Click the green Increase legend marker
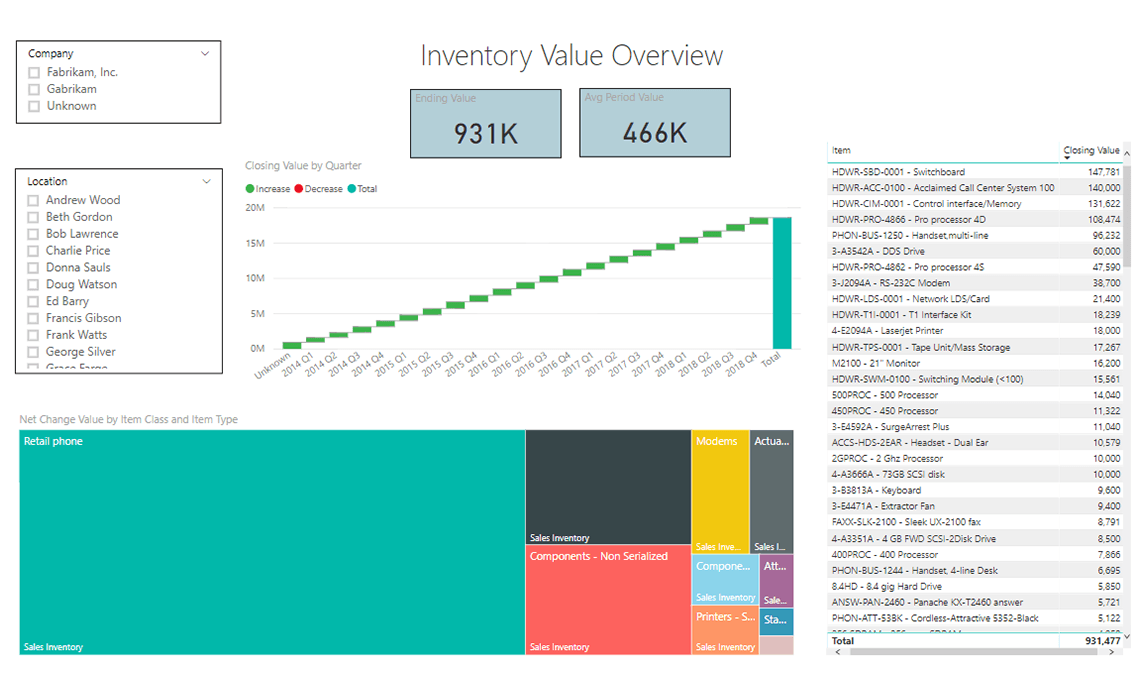This screenshot has width=1140, height=687. (x=250, y=189)
